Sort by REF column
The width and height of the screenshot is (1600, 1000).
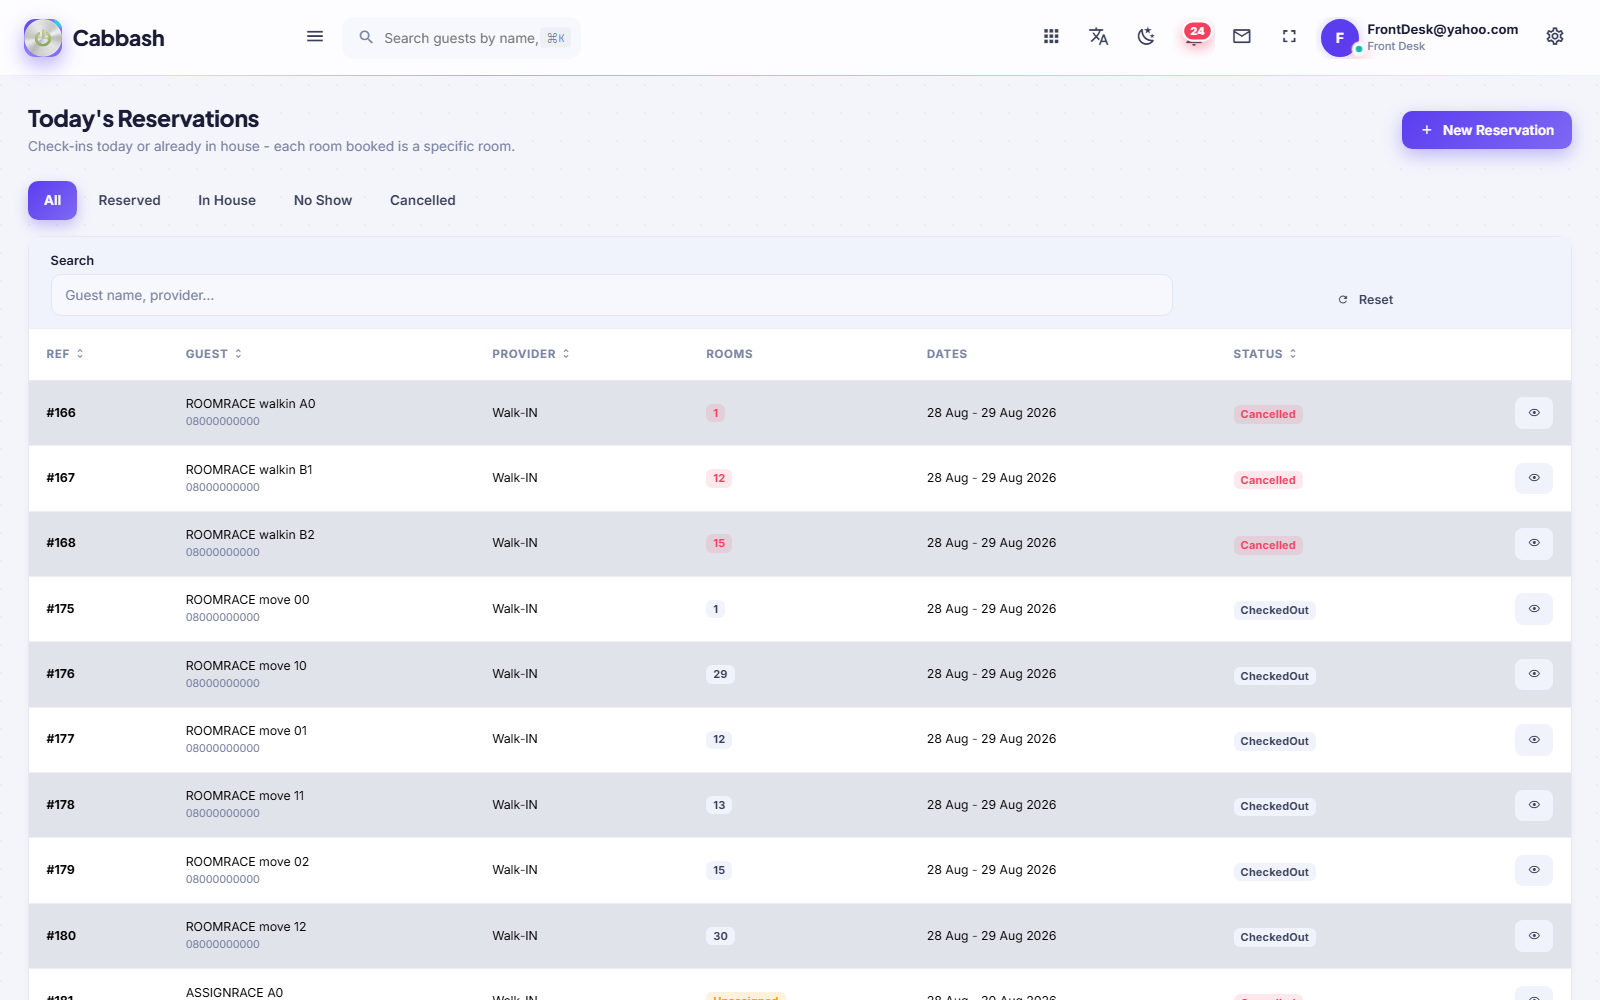[x=65, y=354]
